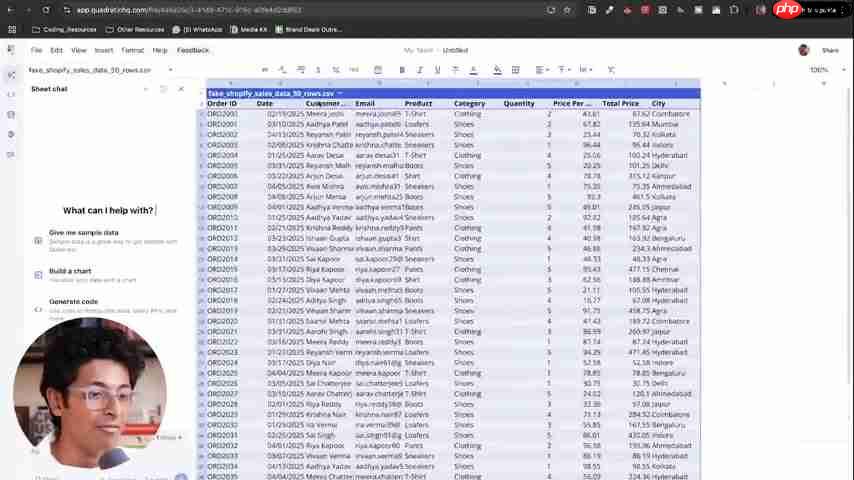Open the 'Media Kit' bookmark
Image resolution: width=854 pixels, height=480 pixels.
point(248,29)
